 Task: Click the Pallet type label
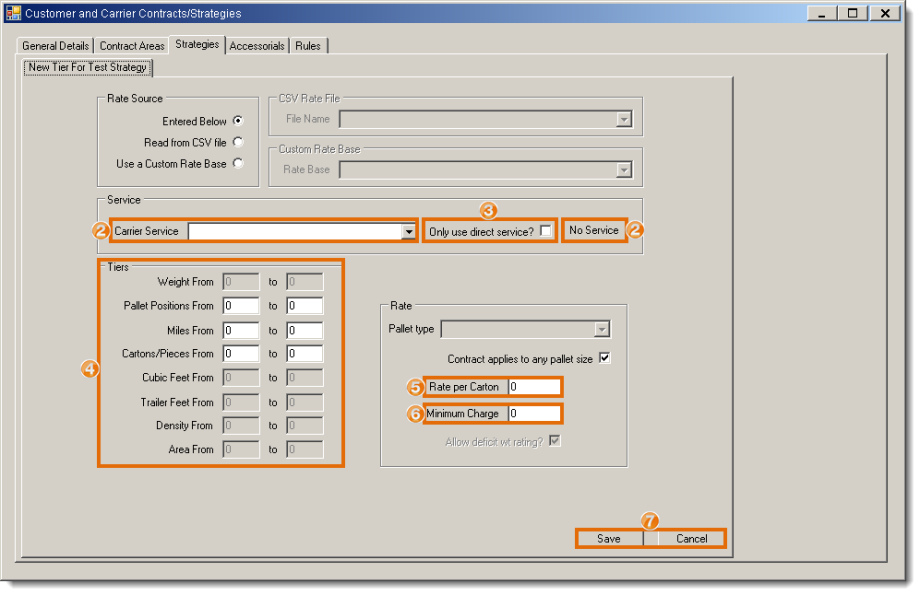coord(411,329)
